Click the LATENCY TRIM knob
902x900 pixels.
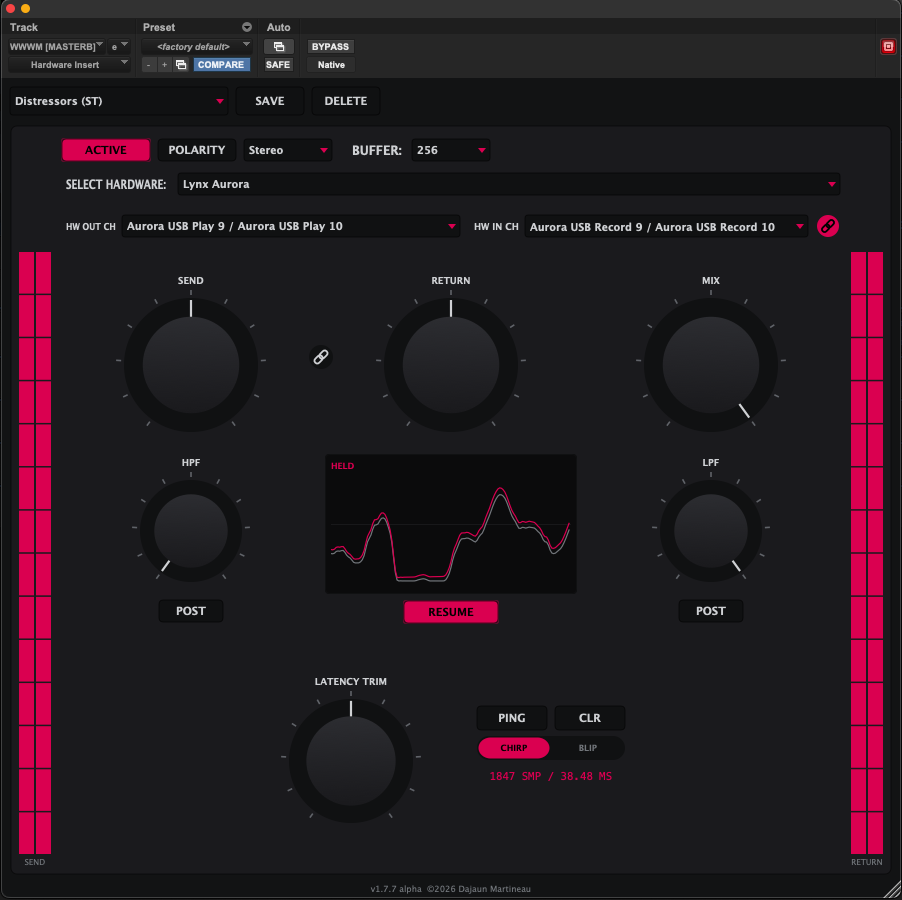(350, 760)
